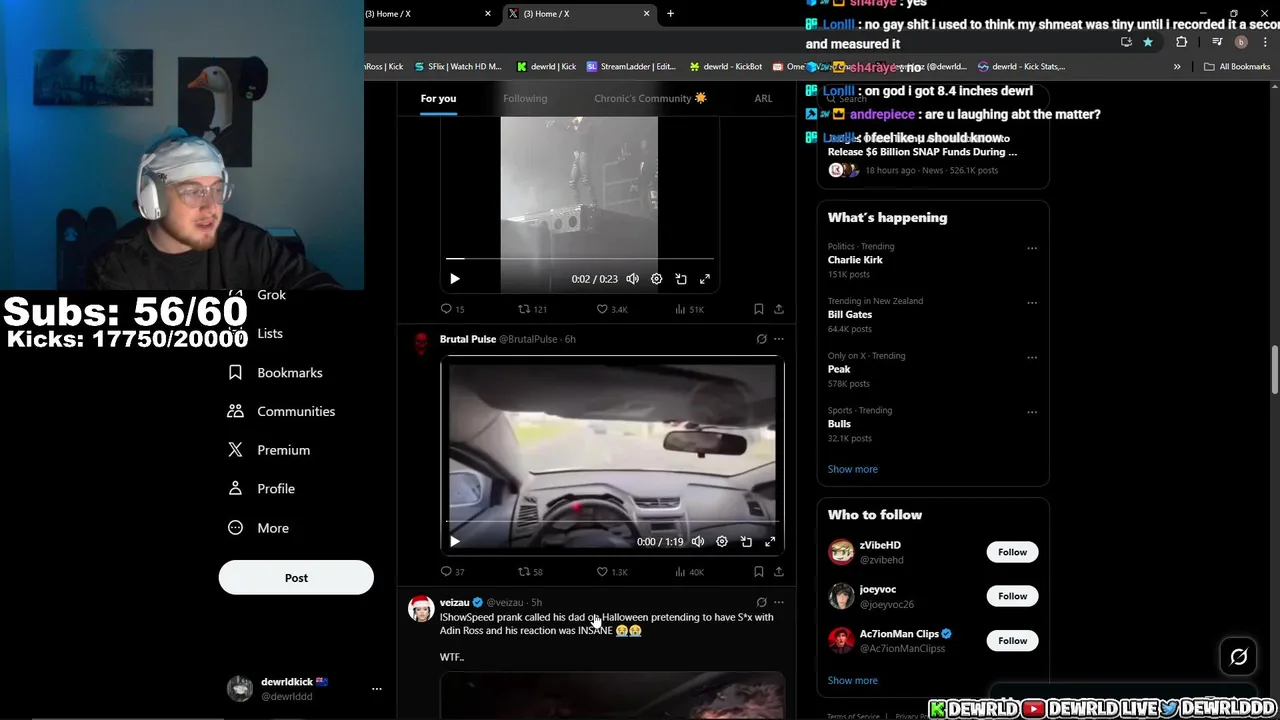The width and height of the screenshot is (1280, 720).
Task: Open Grok action on veizau post
Action: tap(761, 602)
